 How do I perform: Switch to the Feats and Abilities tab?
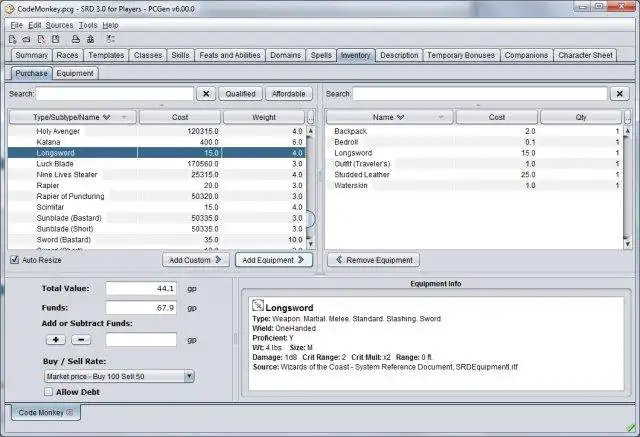click(230, 55)
